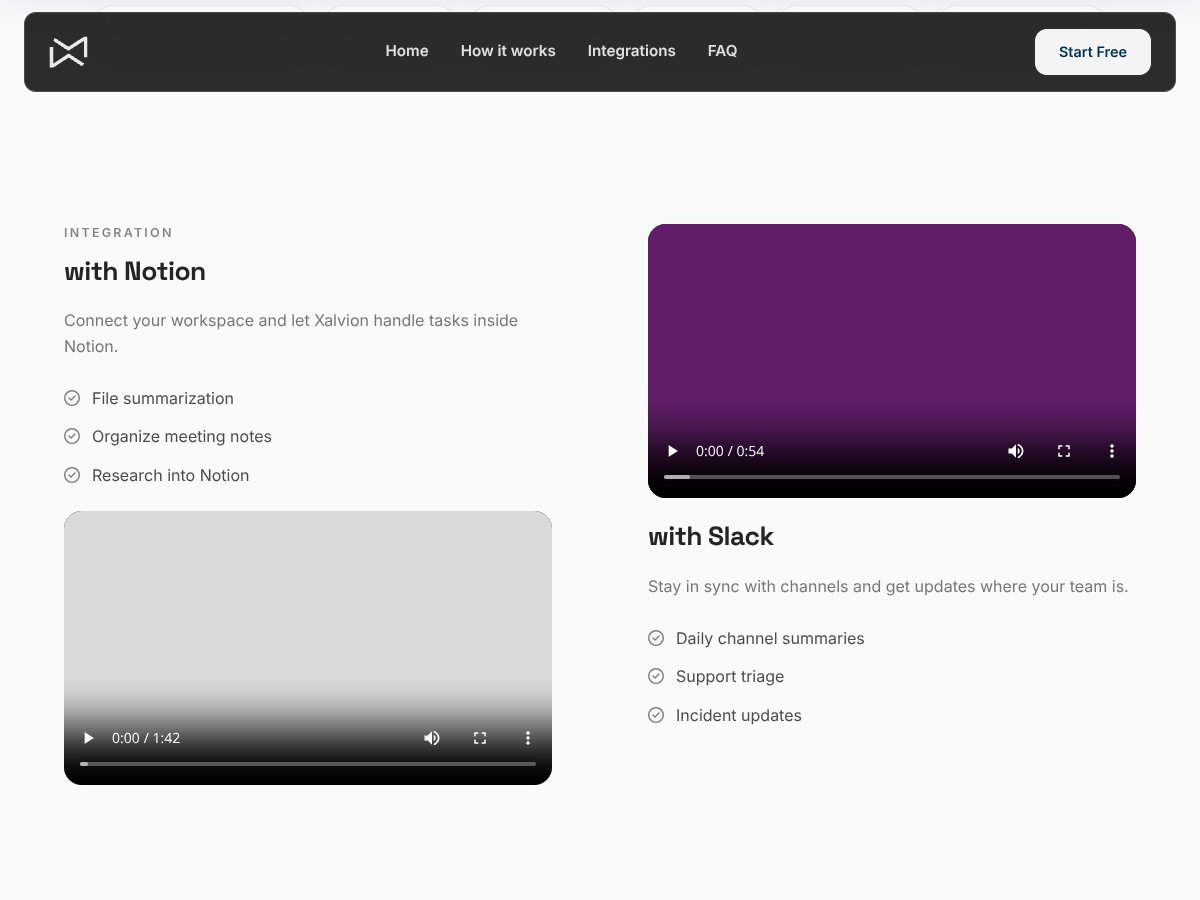Mute the Slack video
The image size is (1200, 900).
(x=1016, y=451)
